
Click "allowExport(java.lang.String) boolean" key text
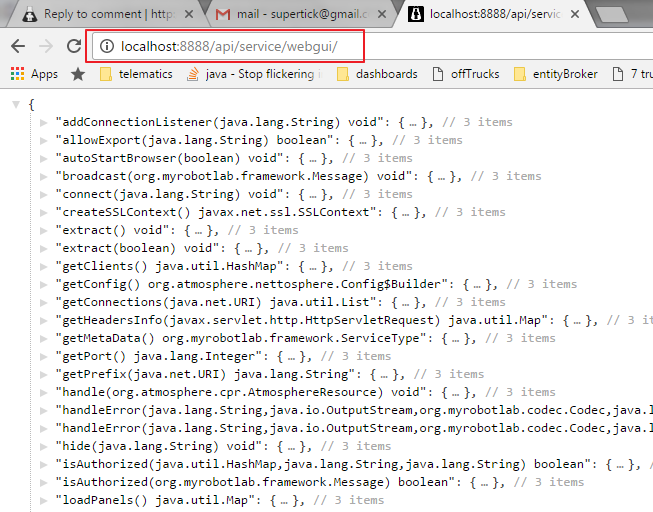(194, 140)
